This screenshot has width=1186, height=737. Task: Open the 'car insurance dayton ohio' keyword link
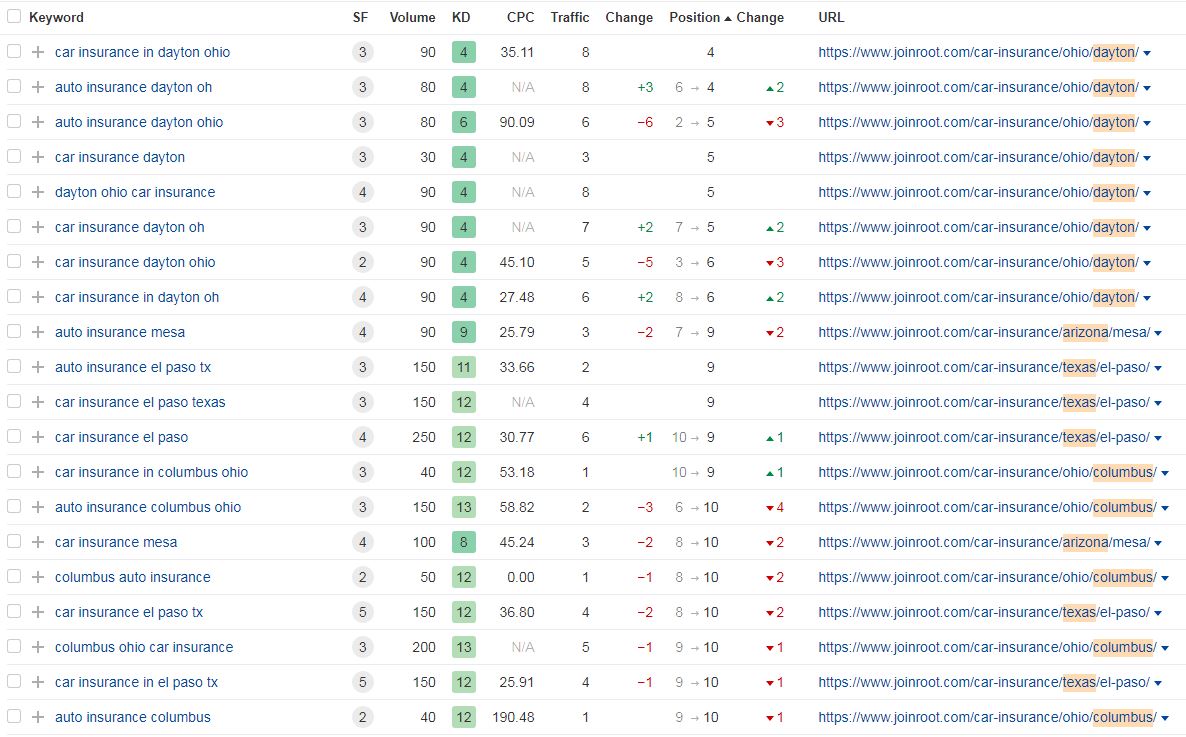tap(135, 262)
